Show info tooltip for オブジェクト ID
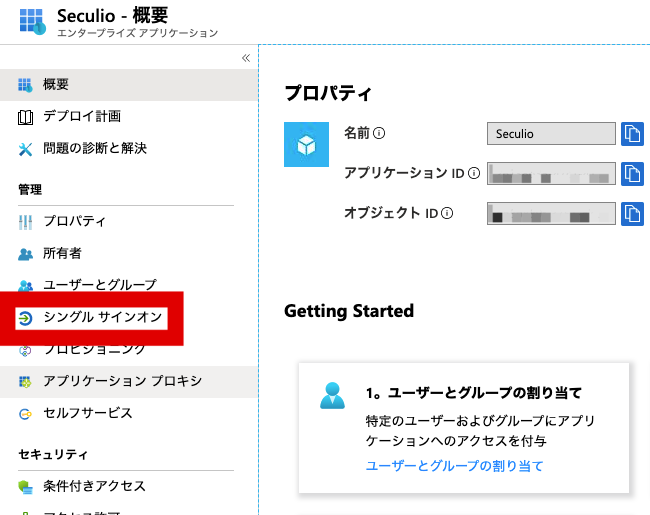 coord(447,213)
